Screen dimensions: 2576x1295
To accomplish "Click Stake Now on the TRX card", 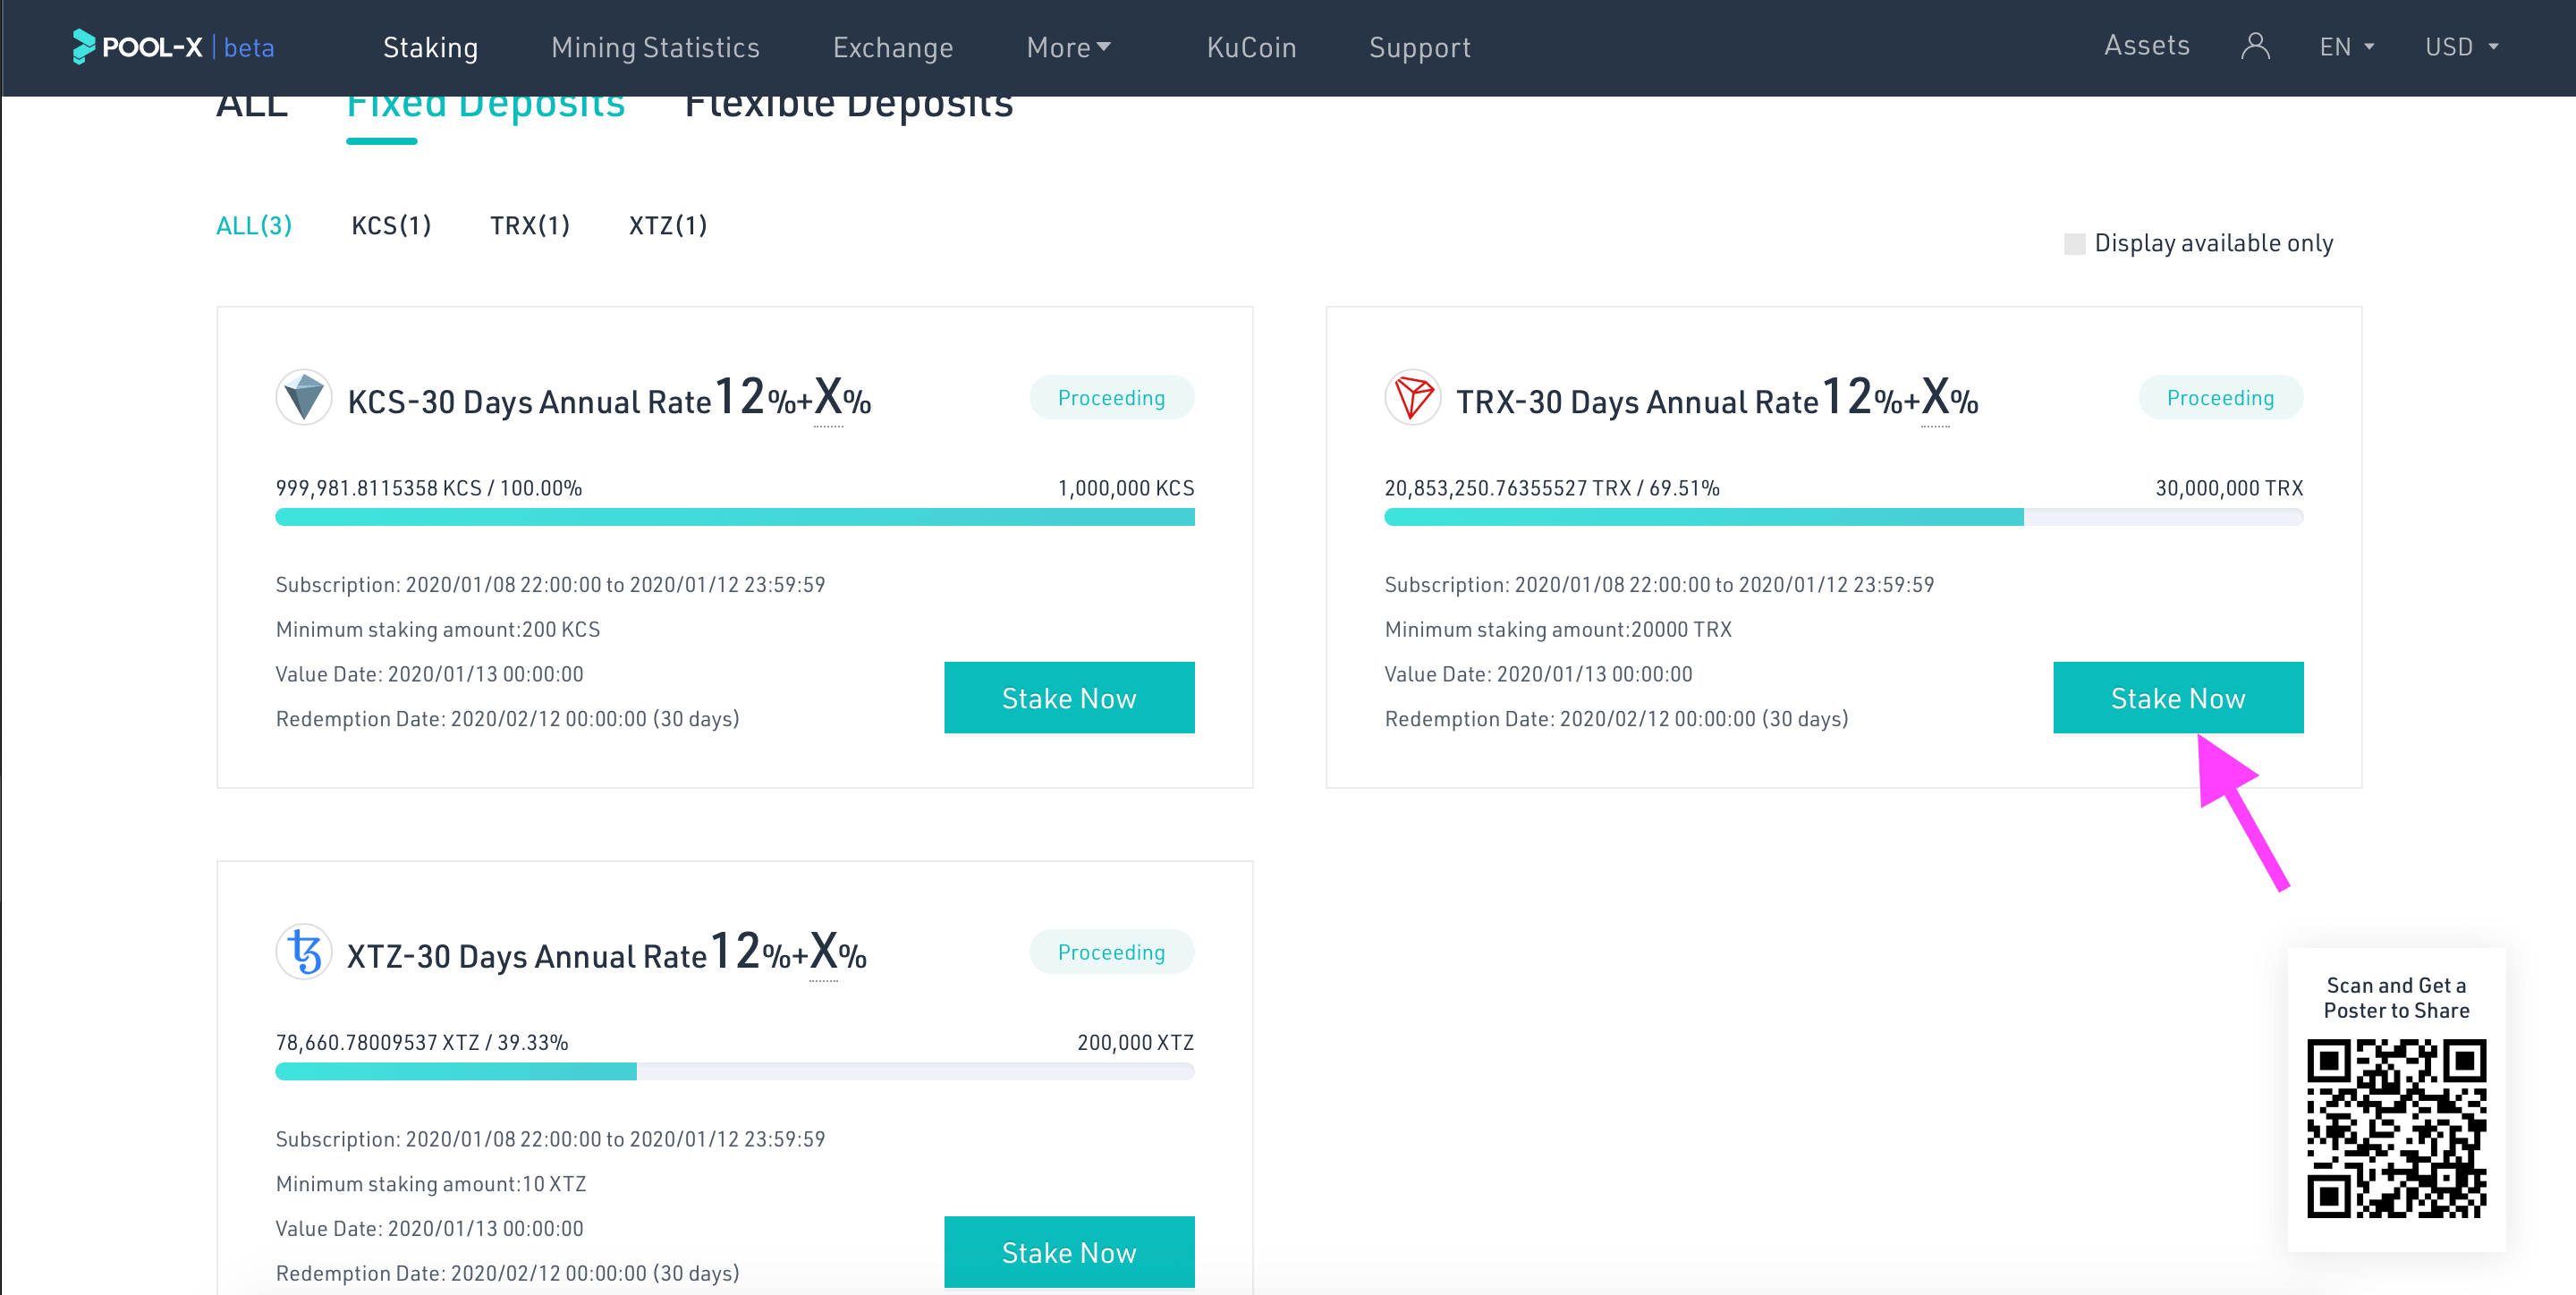I will pyautogui.click(x=2178, y=698).
